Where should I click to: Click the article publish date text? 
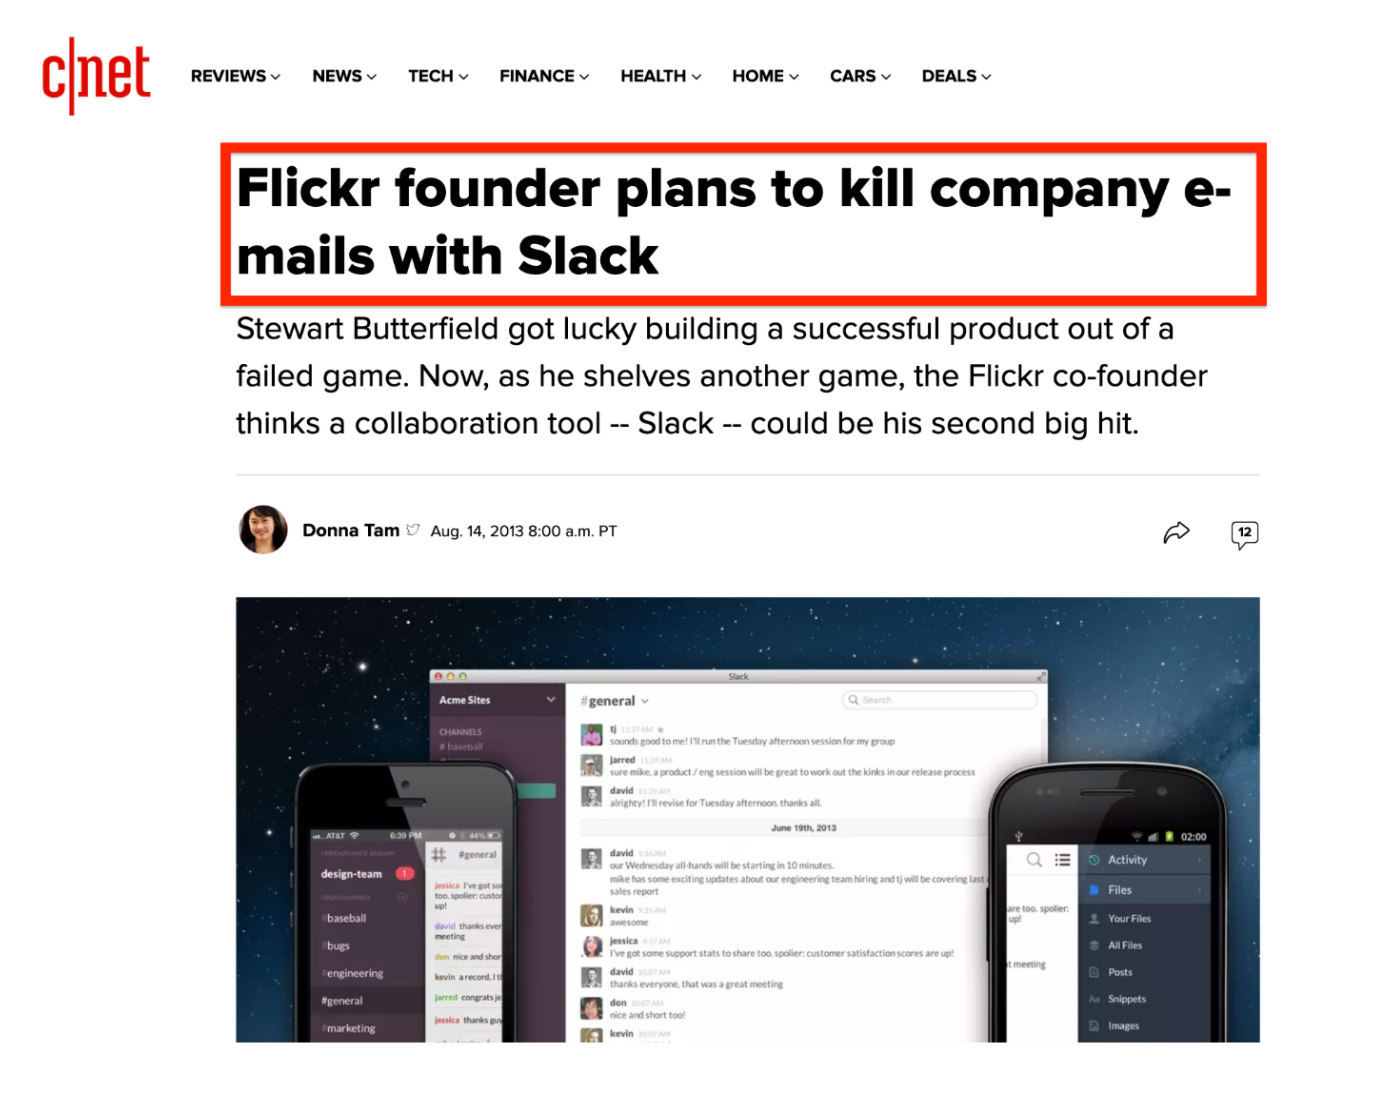click(524, 531)
